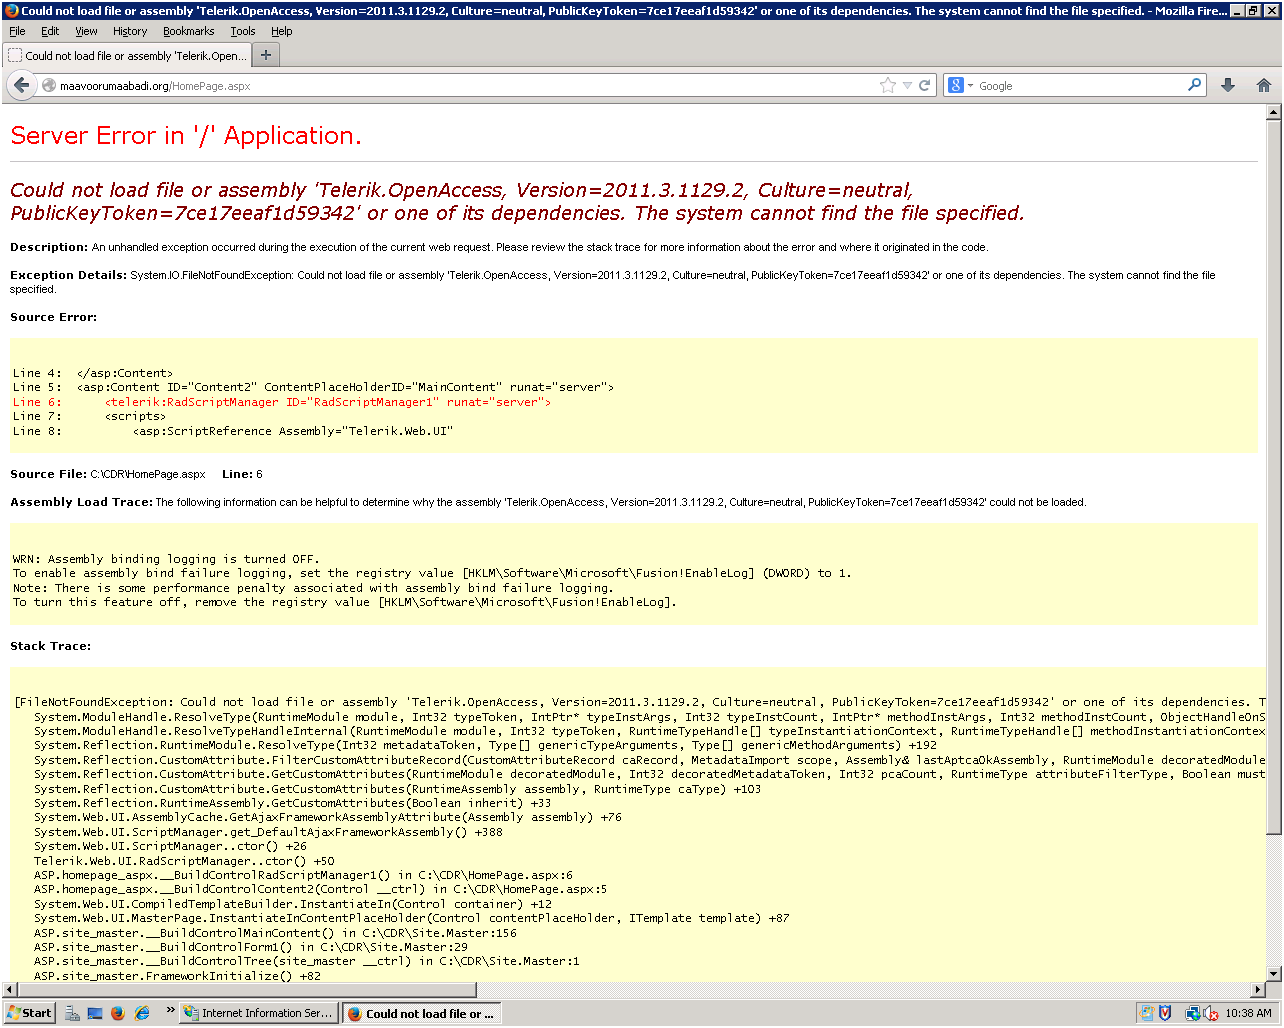This screenshot has width=1284, height=1028.
Task: Click the magnifier search icon
Action: (x=1194, y=86)
